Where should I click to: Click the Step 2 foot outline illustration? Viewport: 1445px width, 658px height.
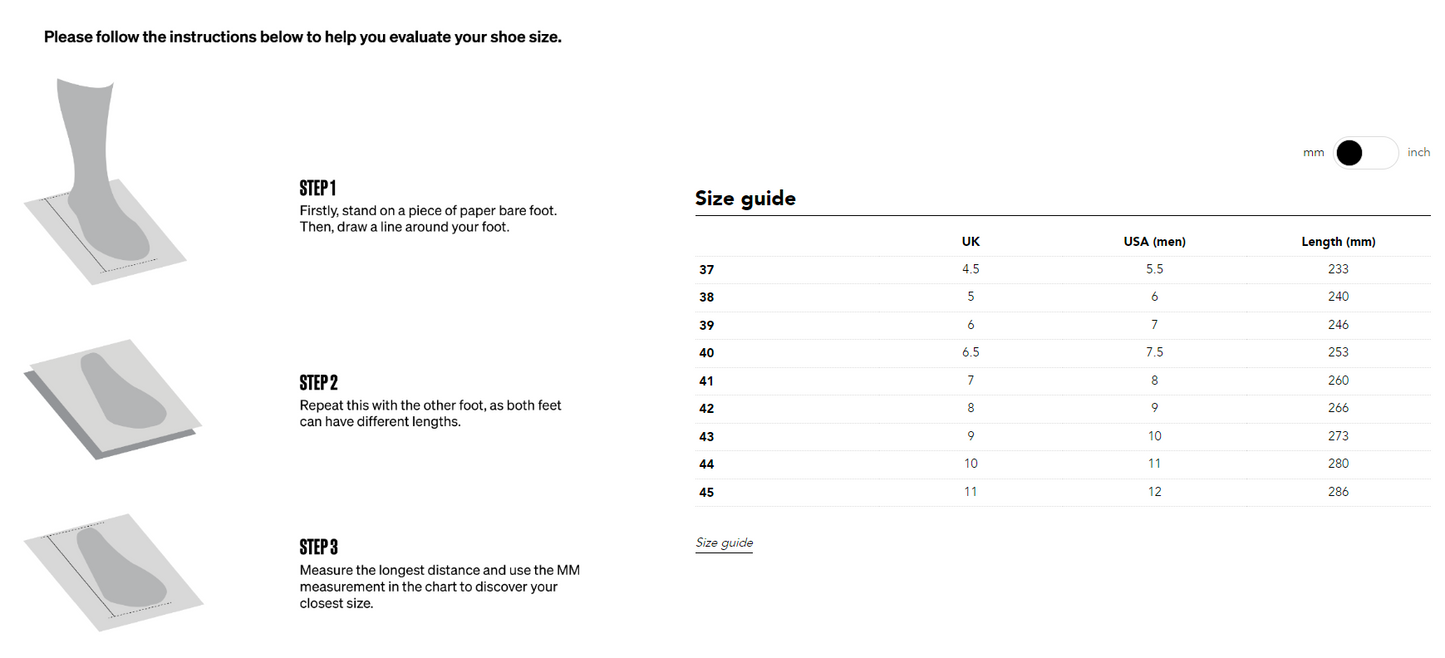pyautogui.click(x=112, y=397)
